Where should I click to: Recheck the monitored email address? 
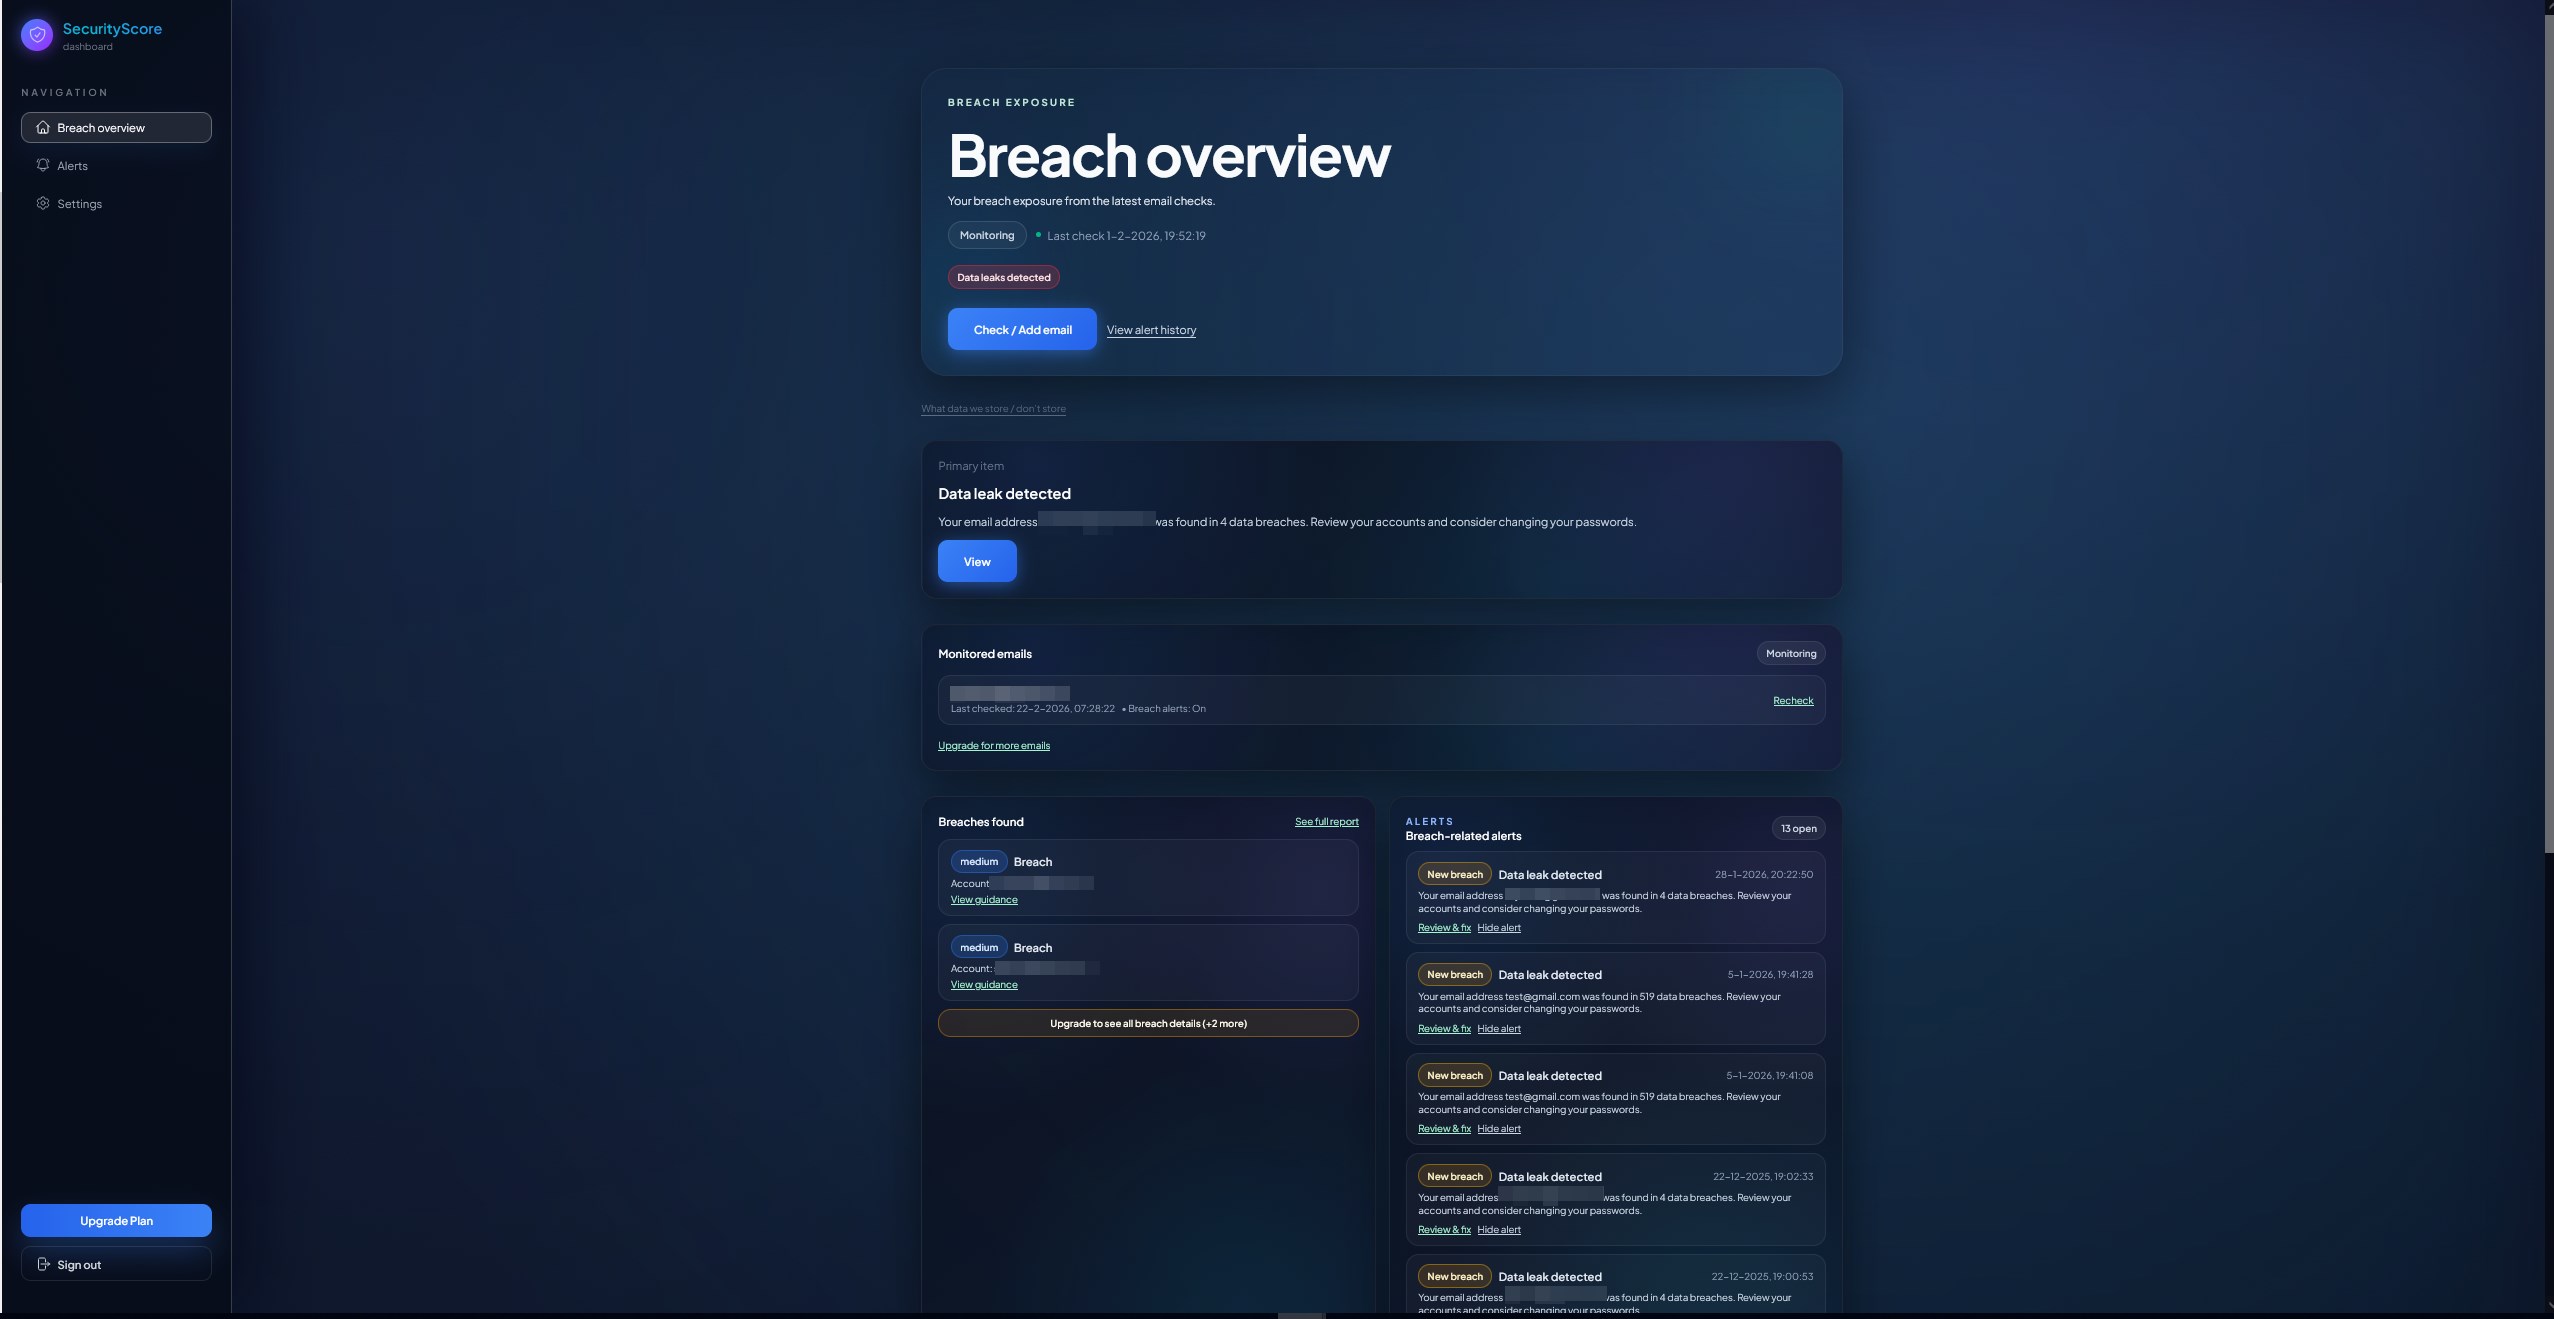(1790, 700)
